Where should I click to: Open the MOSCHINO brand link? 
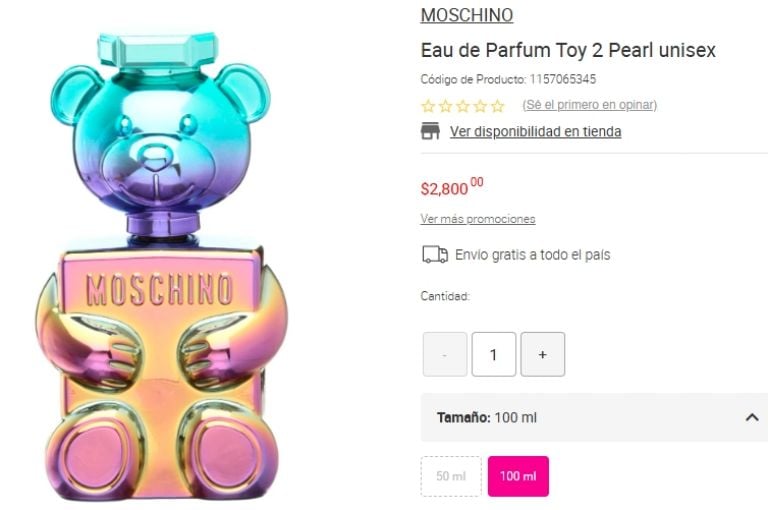pyautogui.click(x=466, y=15)
